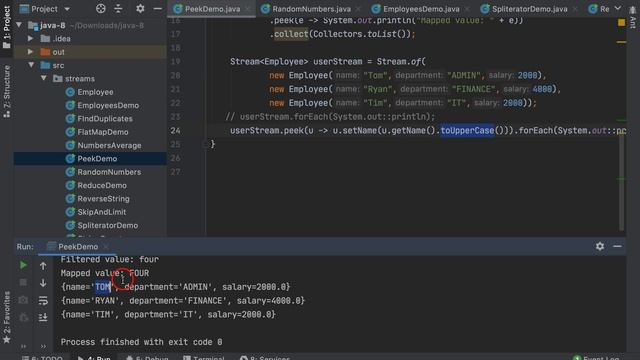Click the collect call on line 17
640x360 pixels.
(x=291, y=34)
